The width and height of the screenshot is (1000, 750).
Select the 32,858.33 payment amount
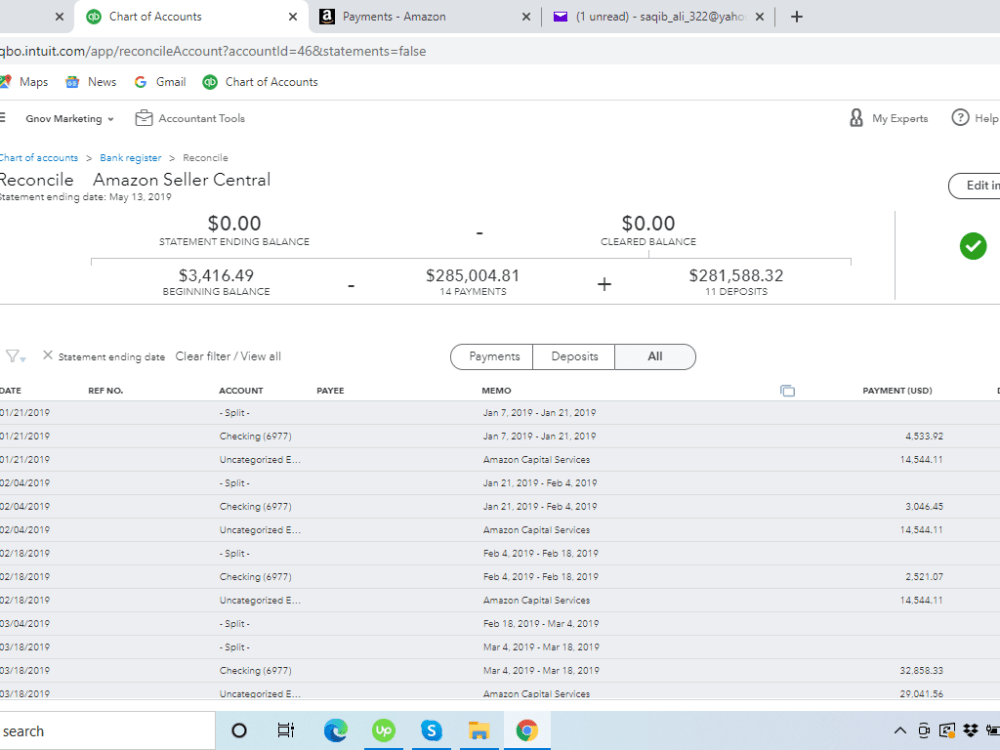tap(921, 670)
